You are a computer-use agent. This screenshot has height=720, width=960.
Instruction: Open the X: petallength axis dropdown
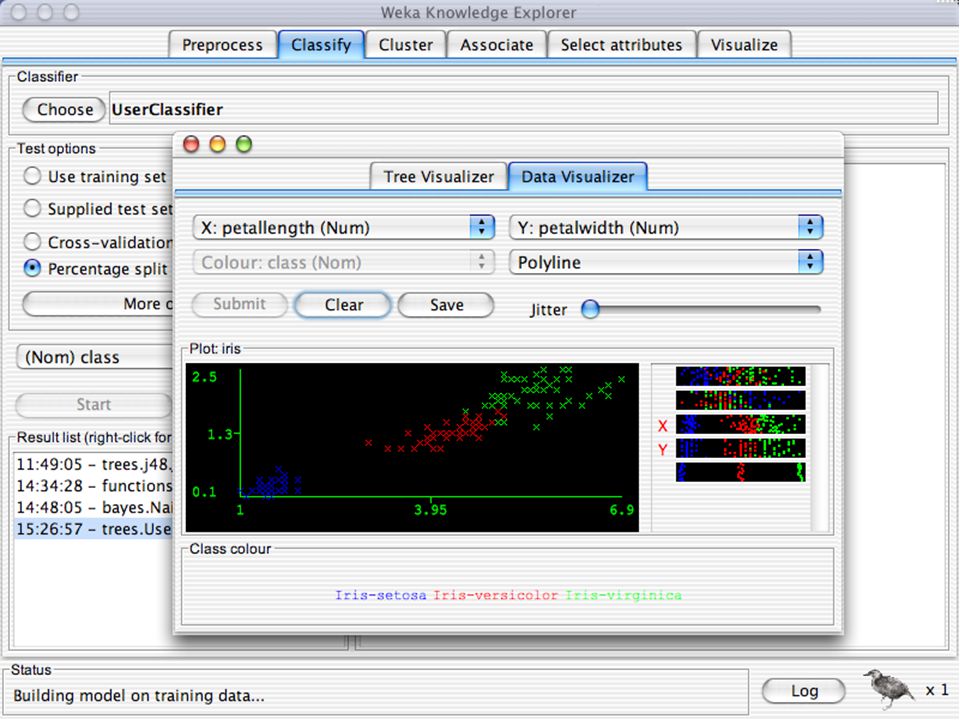click(344, 228)
